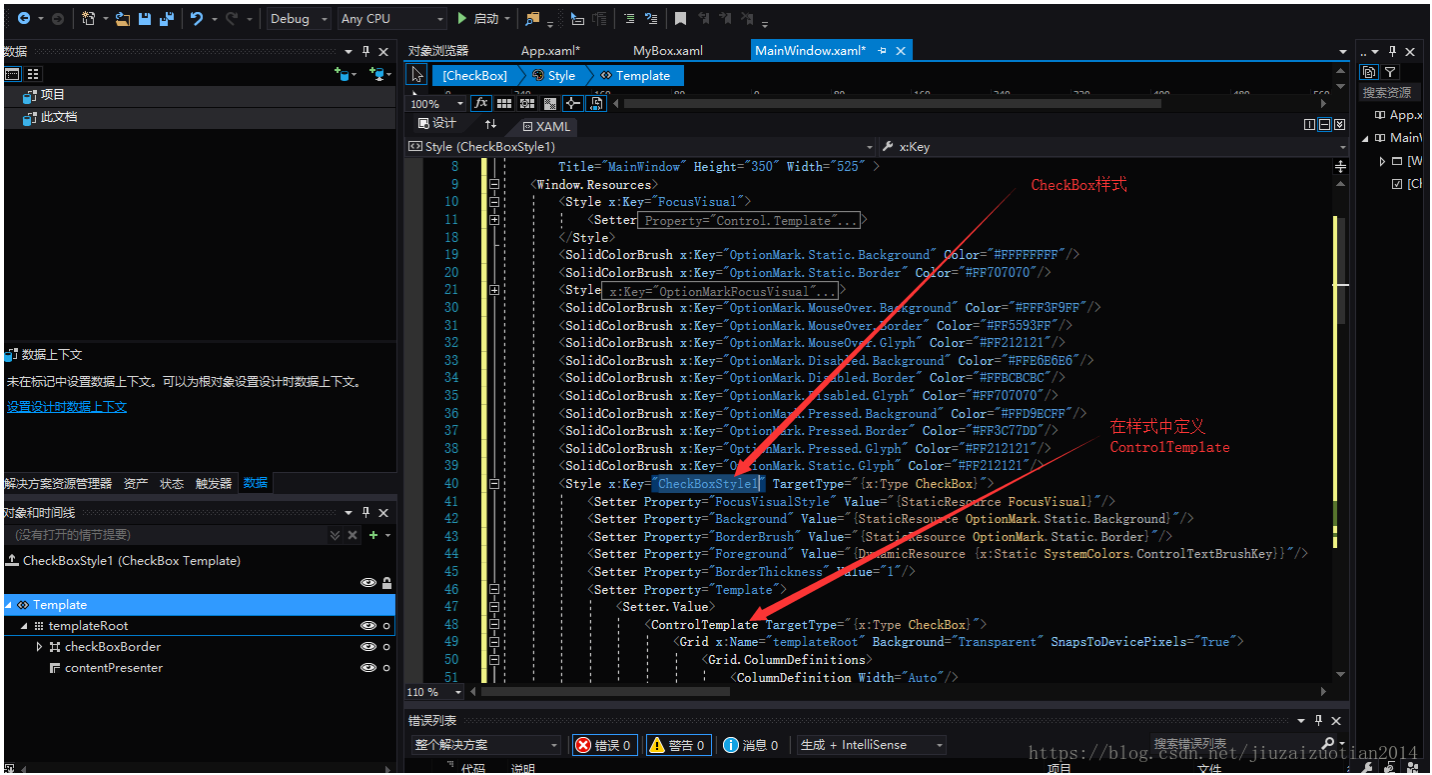This screenshot has width=1432, height=775.
Task: Click the navigate back arrow icon
Action: pyautogui.click(x=23, y=19)
